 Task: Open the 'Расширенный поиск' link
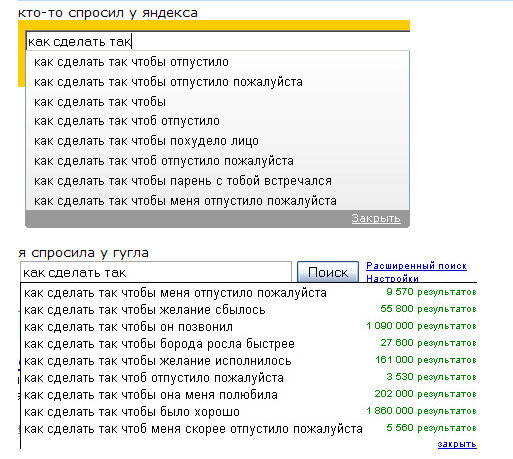pyautogui.click(x=416, y=266)
